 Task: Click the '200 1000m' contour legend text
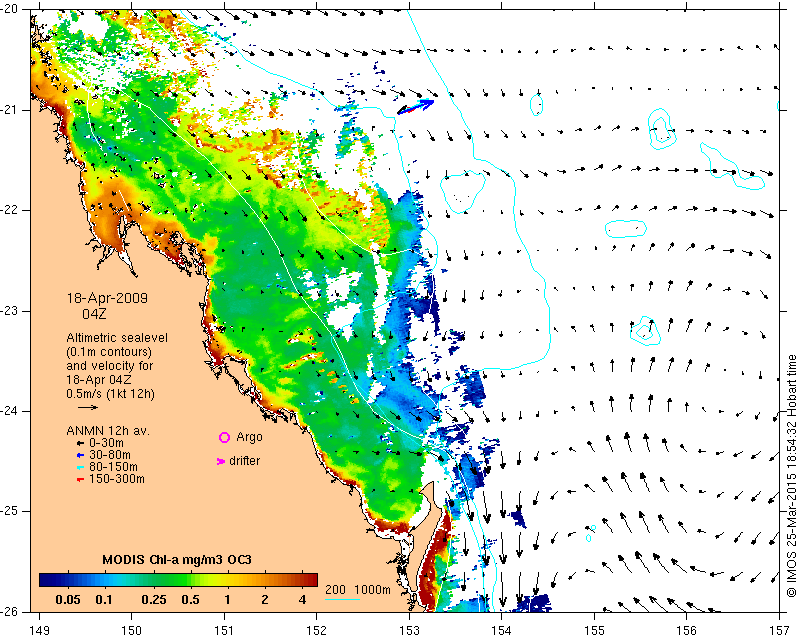pos(358,589)
